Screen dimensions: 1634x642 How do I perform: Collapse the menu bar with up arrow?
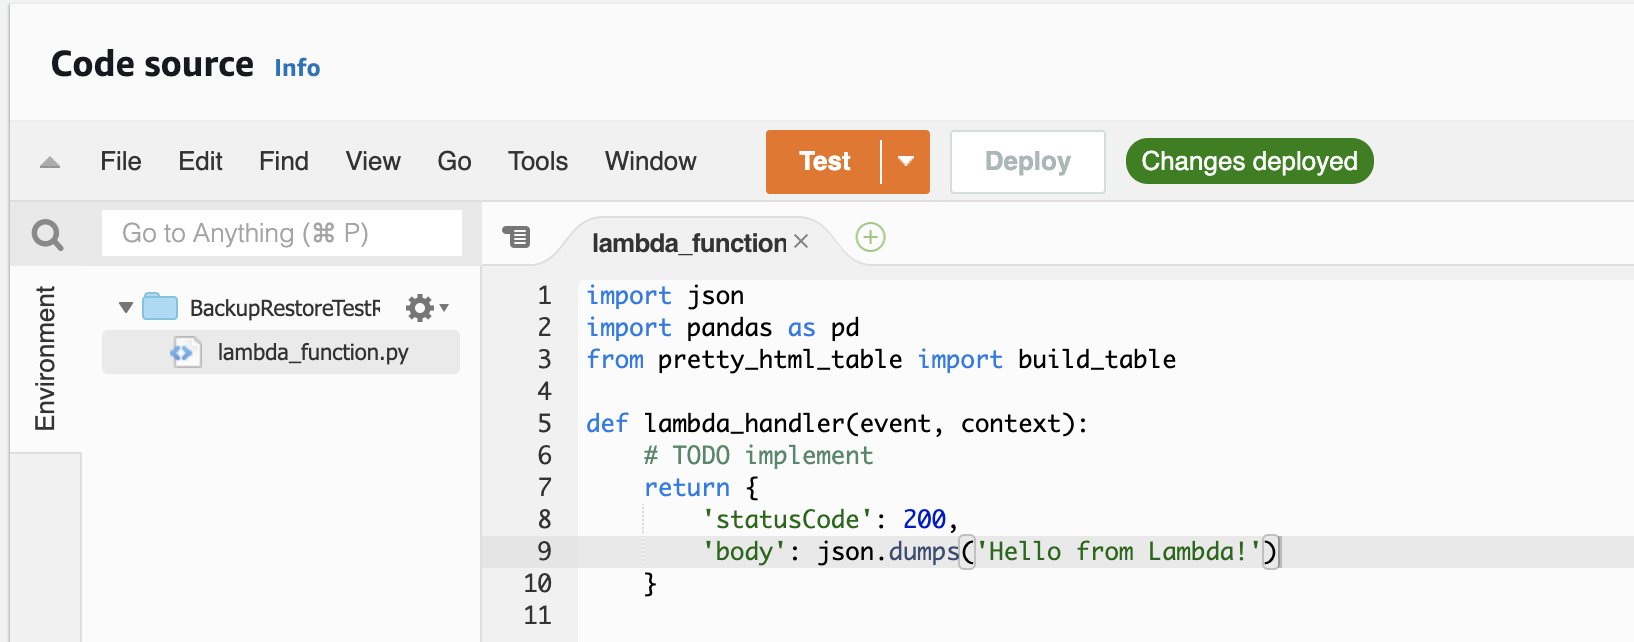pos(50,162)
